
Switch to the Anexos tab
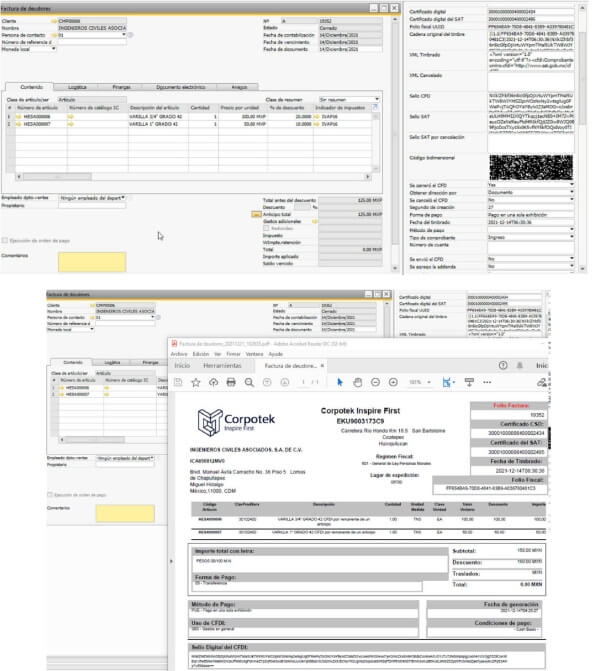click(x=239, y=87)
